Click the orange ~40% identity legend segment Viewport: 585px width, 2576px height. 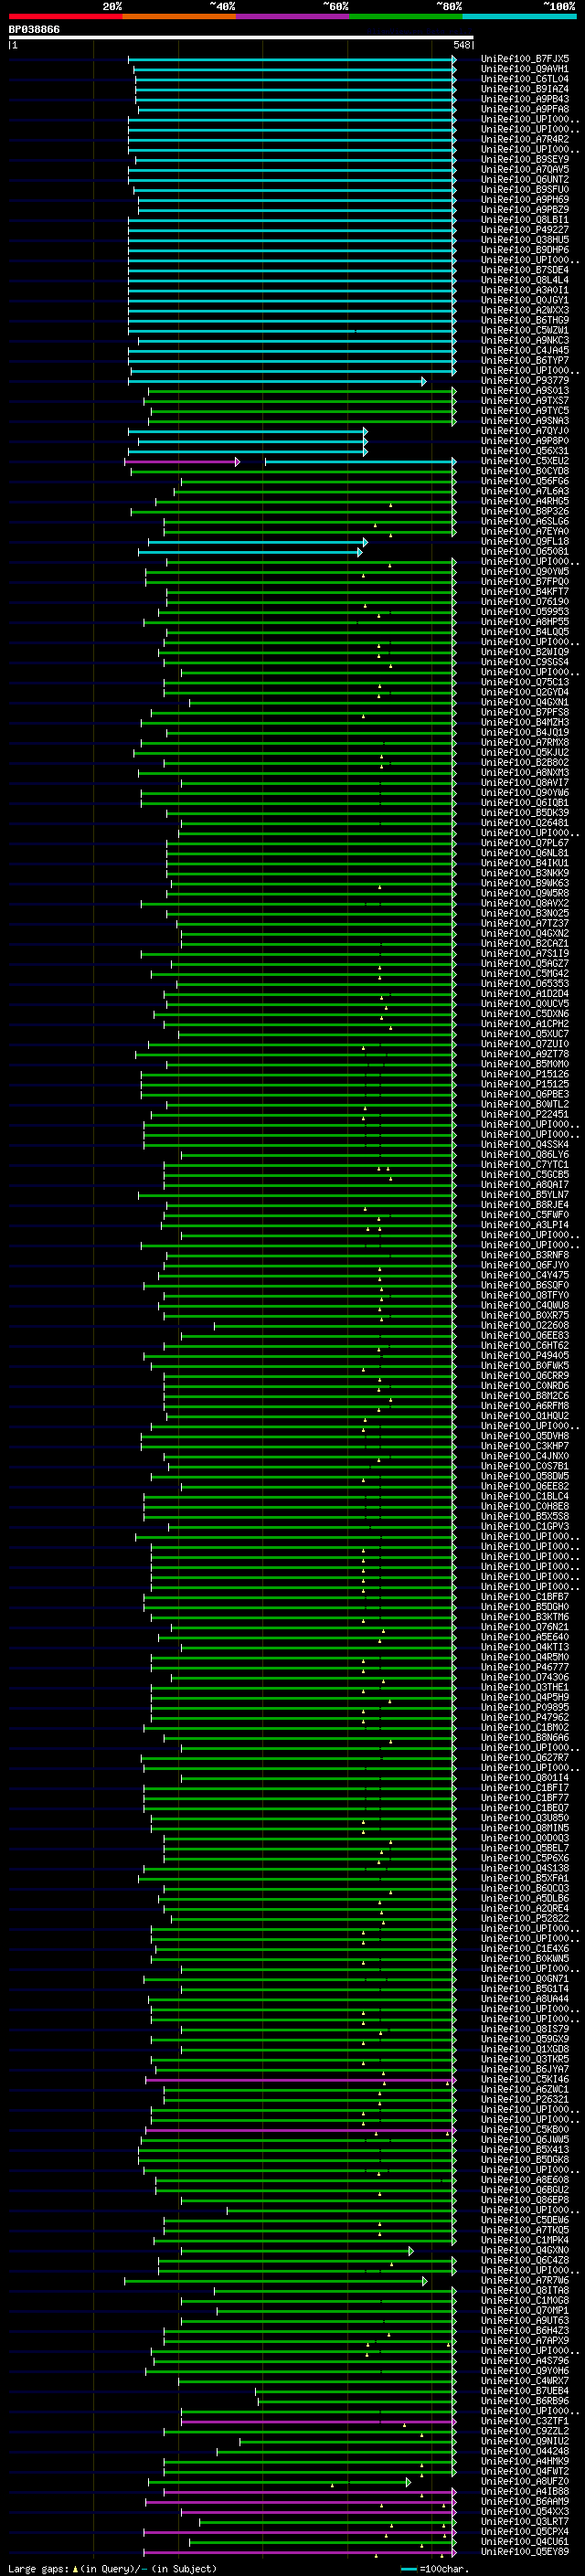(179, 16)
